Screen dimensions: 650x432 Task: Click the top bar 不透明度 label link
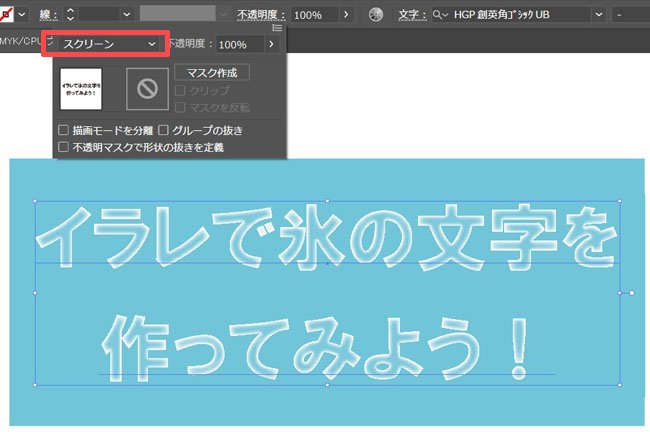(x=261, y=15)
